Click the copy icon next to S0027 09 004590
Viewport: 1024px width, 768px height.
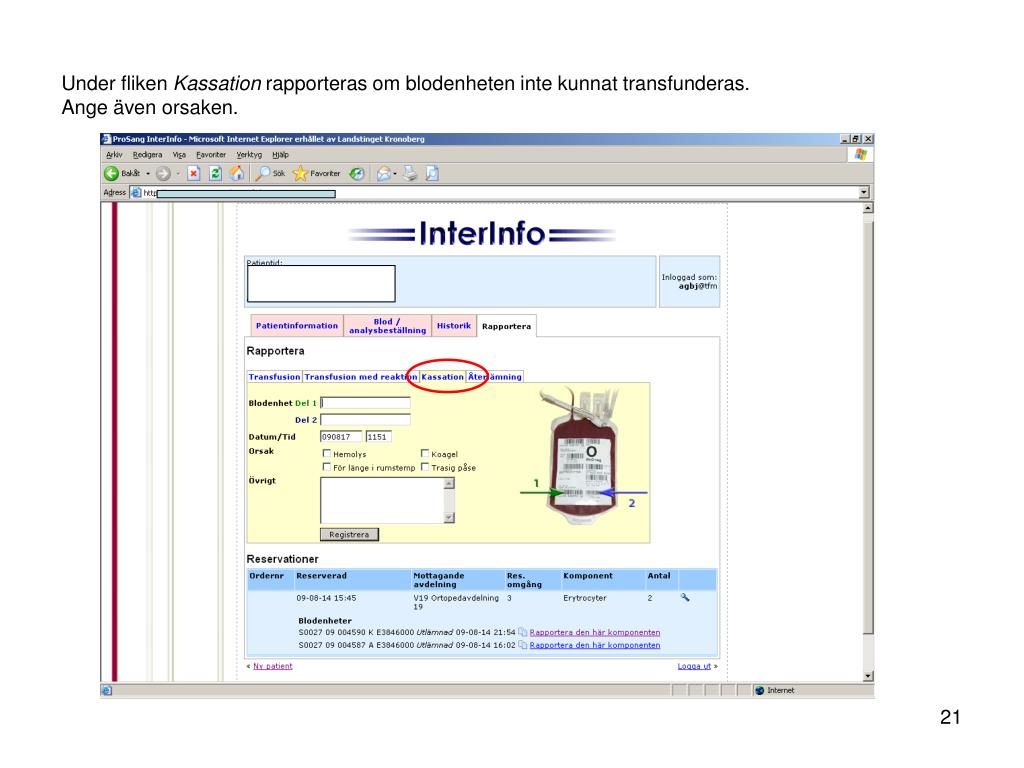(x=522, y=632)
